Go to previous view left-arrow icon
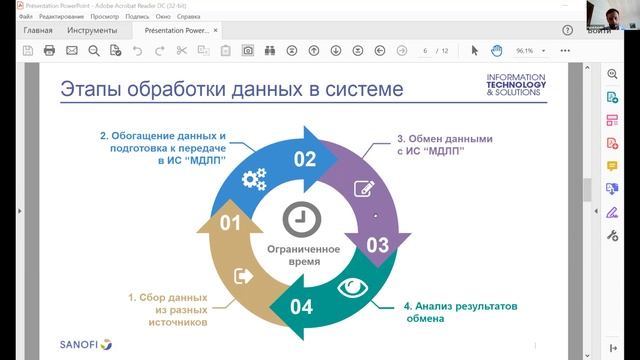 coord(380,51)
